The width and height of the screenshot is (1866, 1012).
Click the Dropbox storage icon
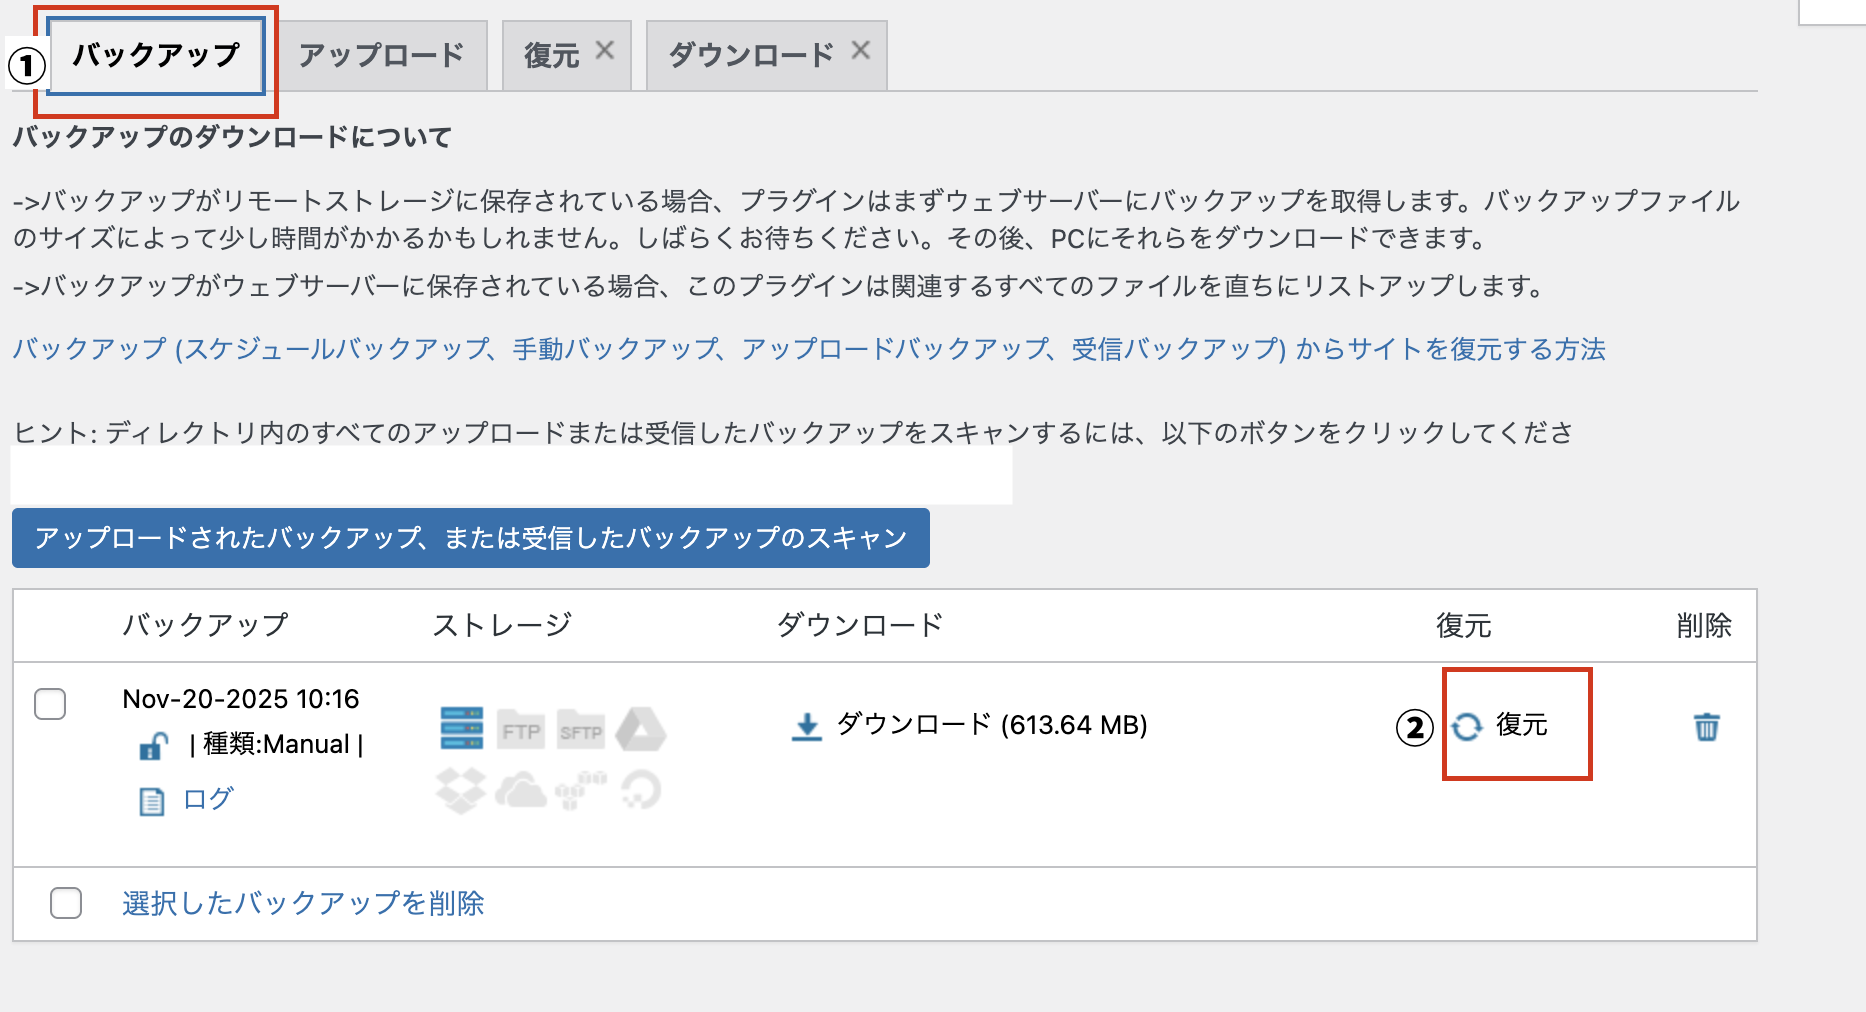point(461,790)
